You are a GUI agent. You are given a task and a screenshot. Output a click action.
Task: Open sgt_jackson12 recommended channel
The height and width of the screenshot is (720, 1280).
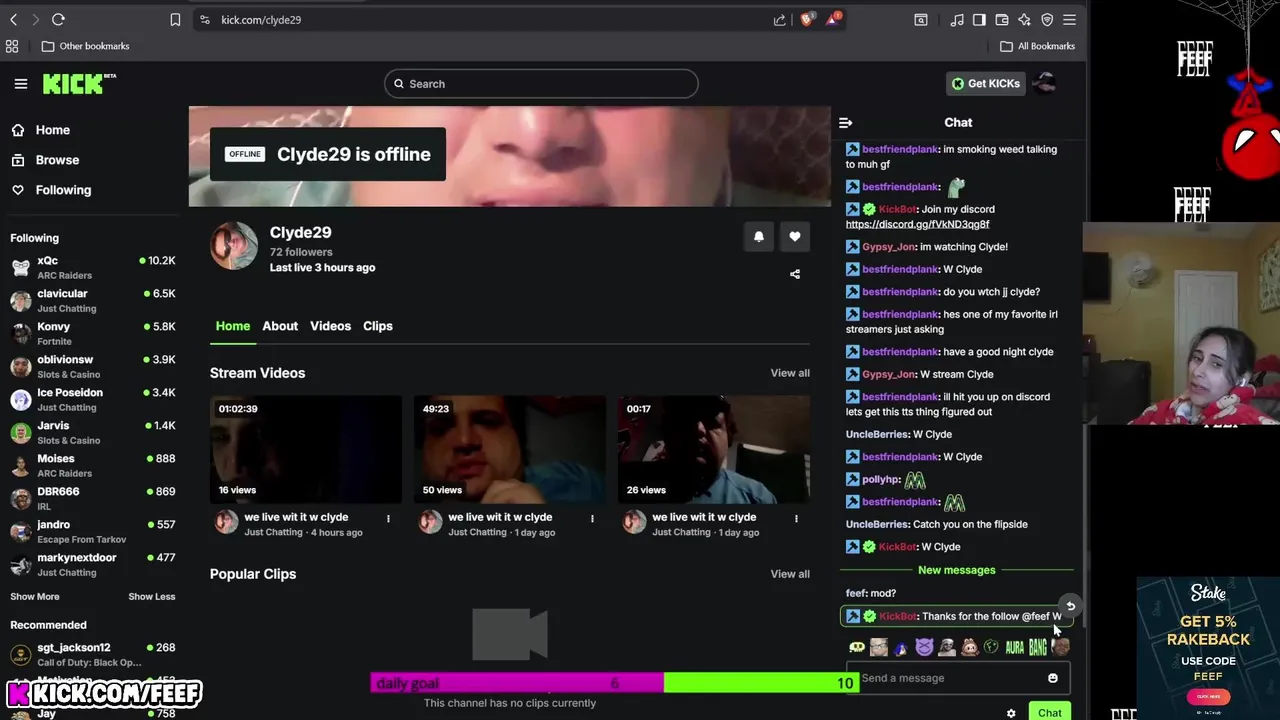pyautogui.click(x=93, y=654)
